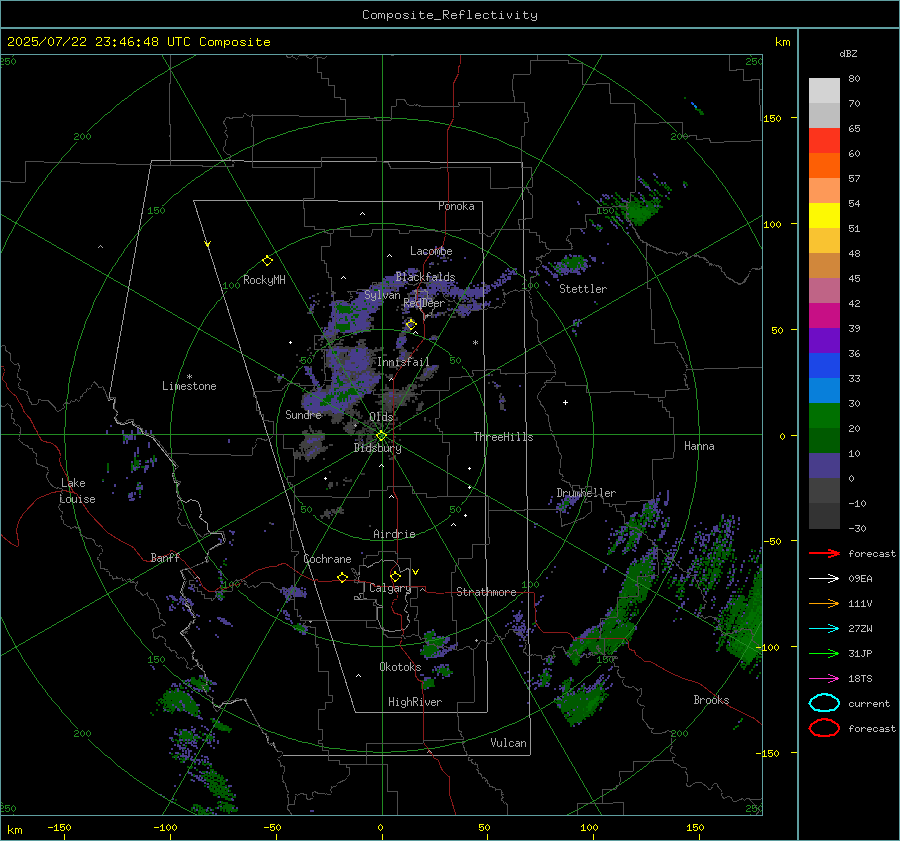Click the cyan 27ZW arrow icon
Viewport: 900px width, 841px height.
pyautogui.click(x=824, y=629)
